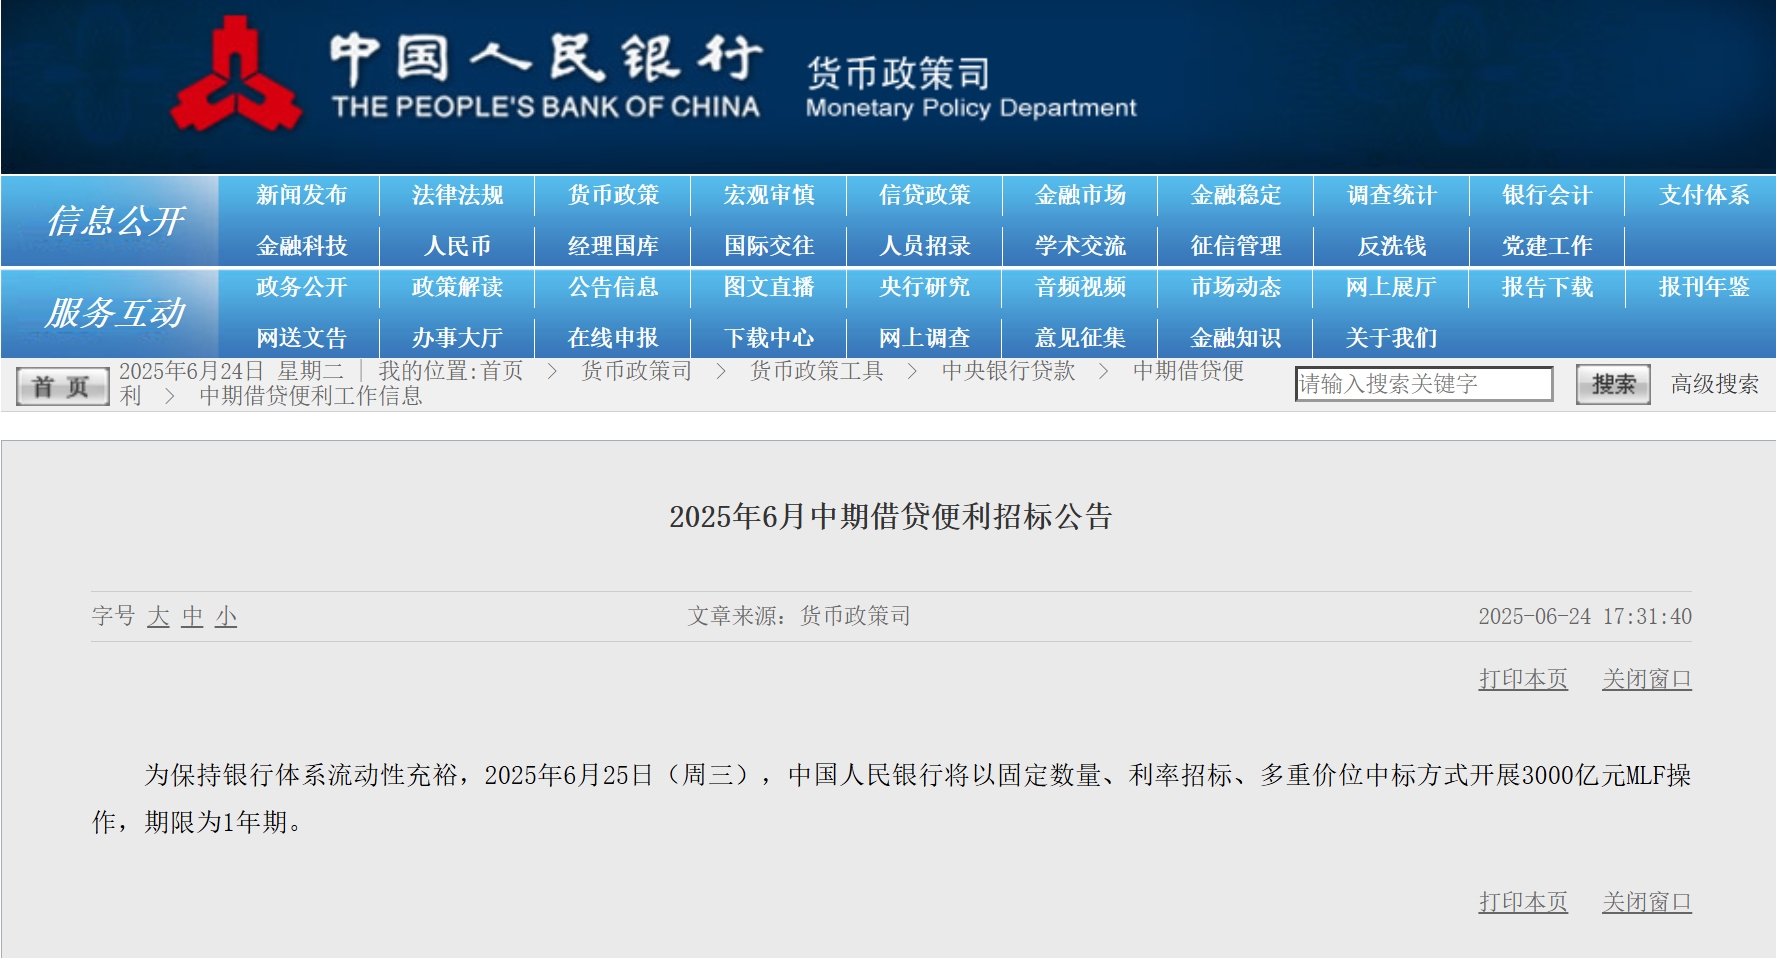Click the timestamp 2025-06-24 17:31:40

click(1585, 616)
